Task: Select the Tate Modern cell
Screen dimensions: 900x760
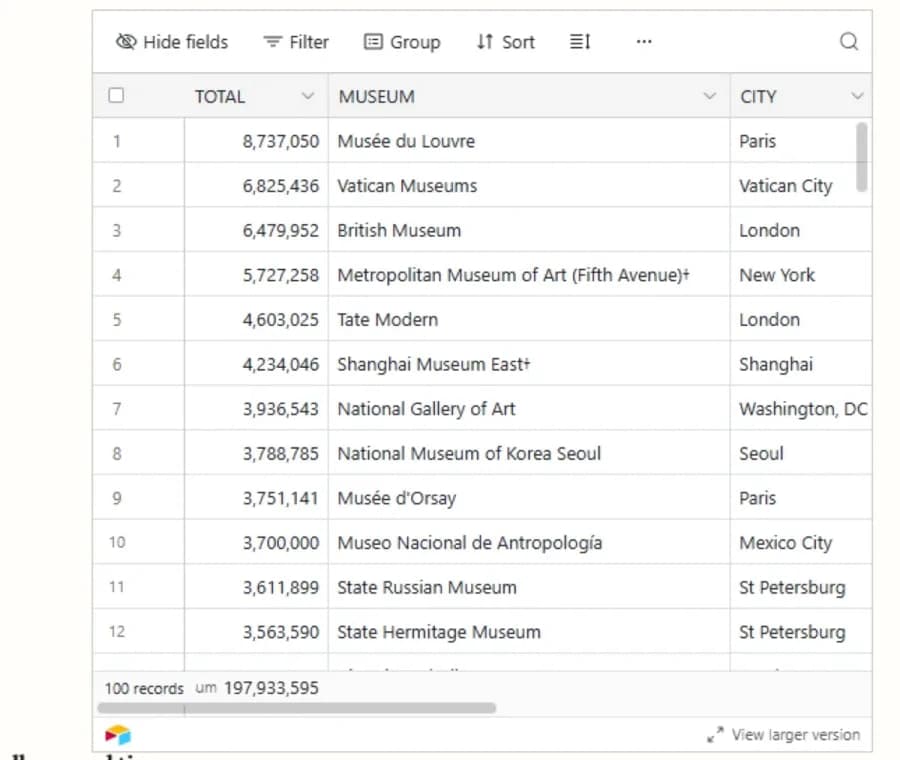Action: (x=529, y=319)
